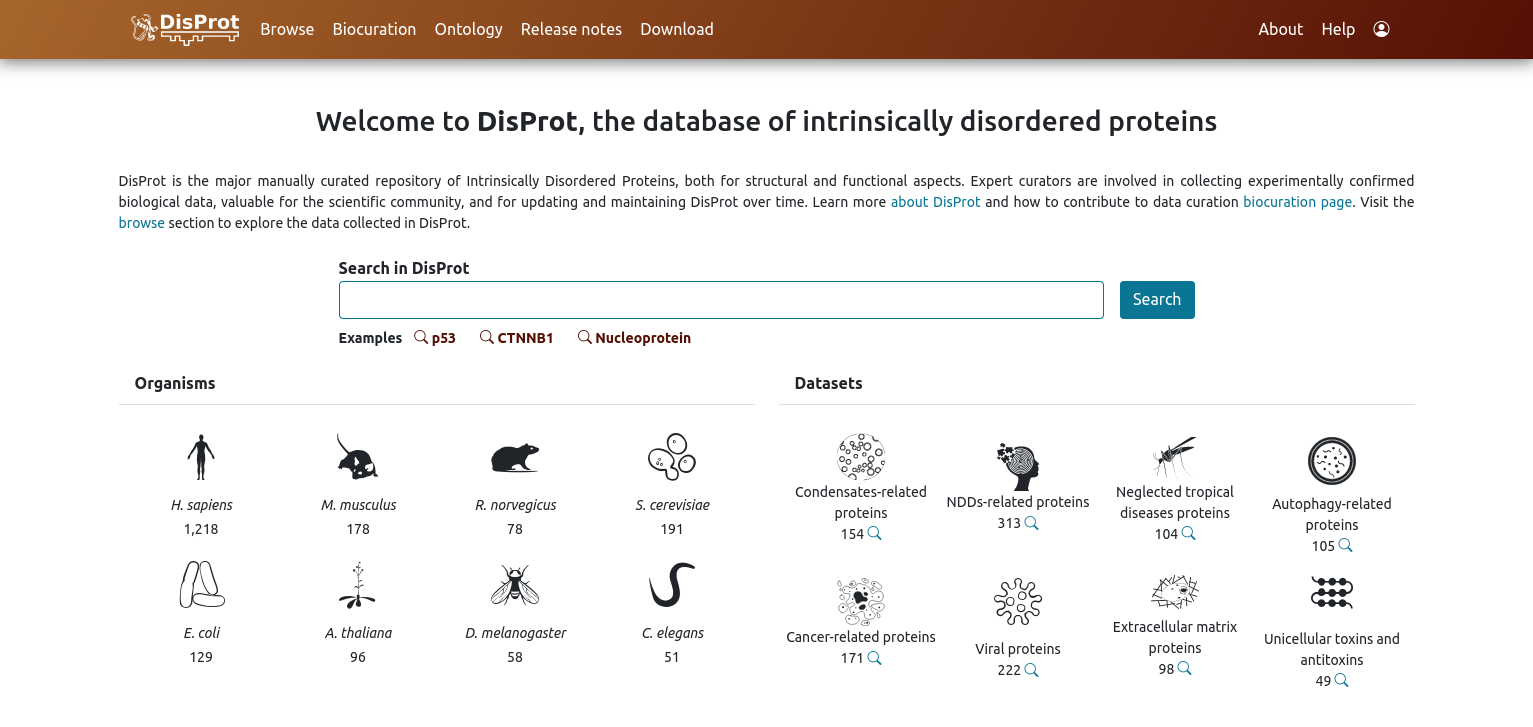The image size is (1533, 727).
Task: Click the Organisms section heading
Action: click(x=175, y=383)
